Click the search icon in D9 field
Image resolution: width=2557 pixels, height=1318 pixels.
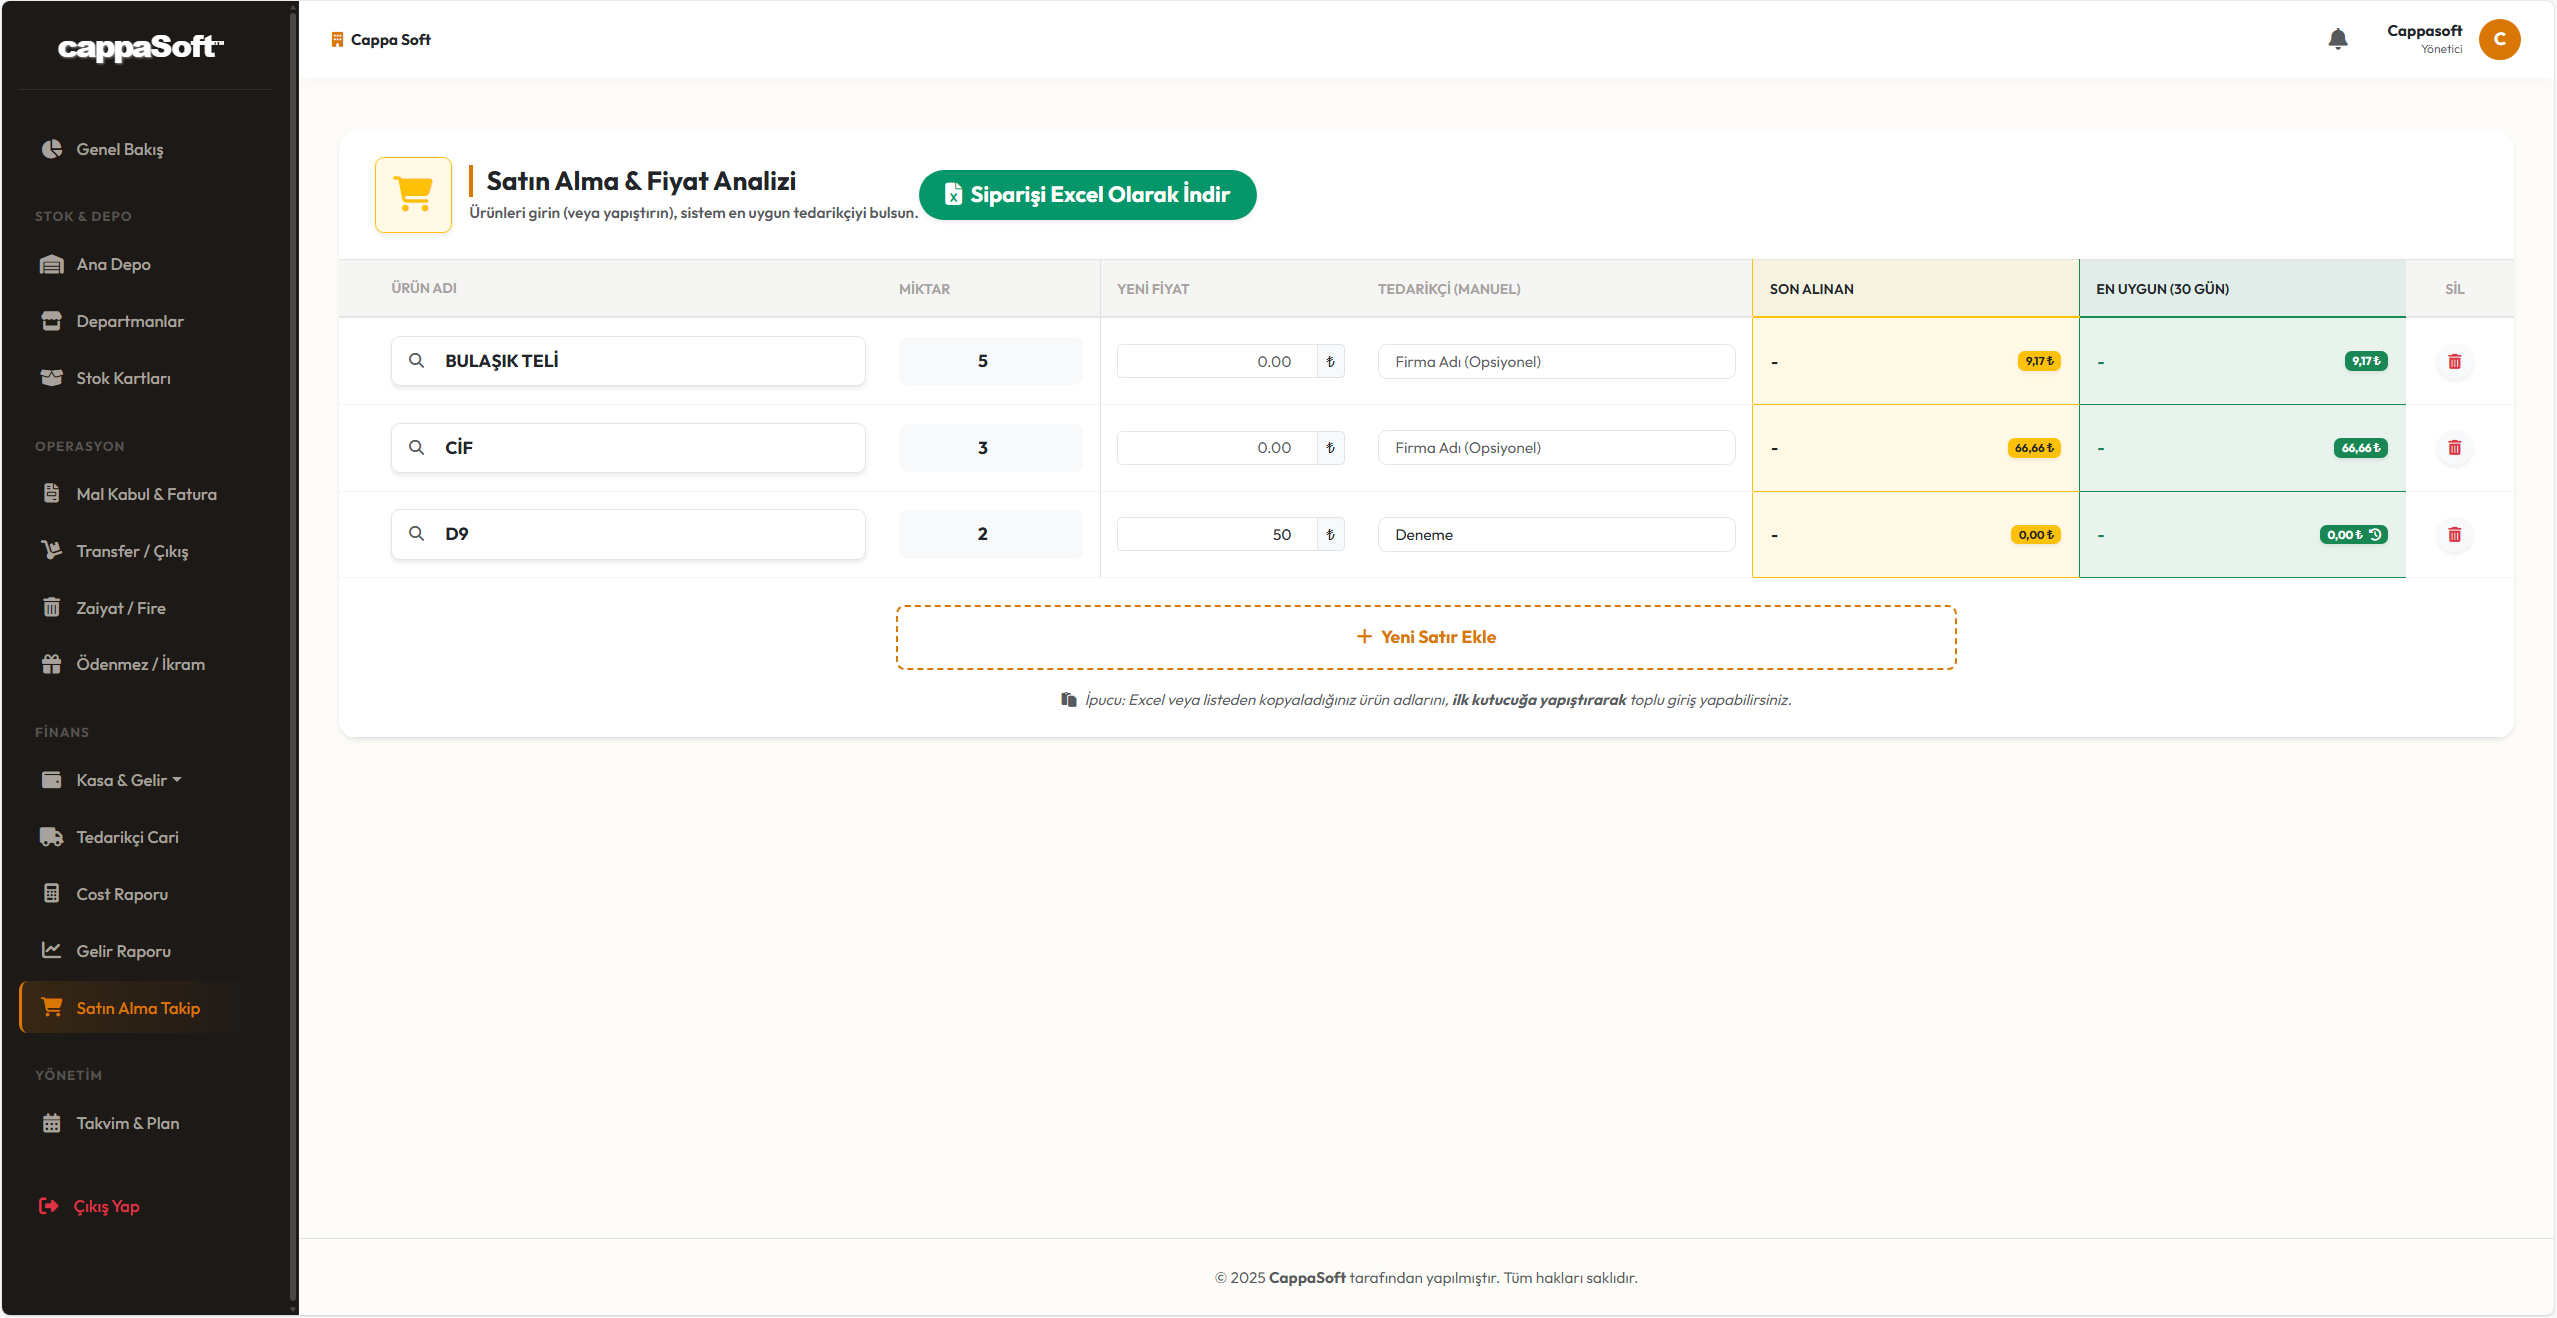coord(416,534)
